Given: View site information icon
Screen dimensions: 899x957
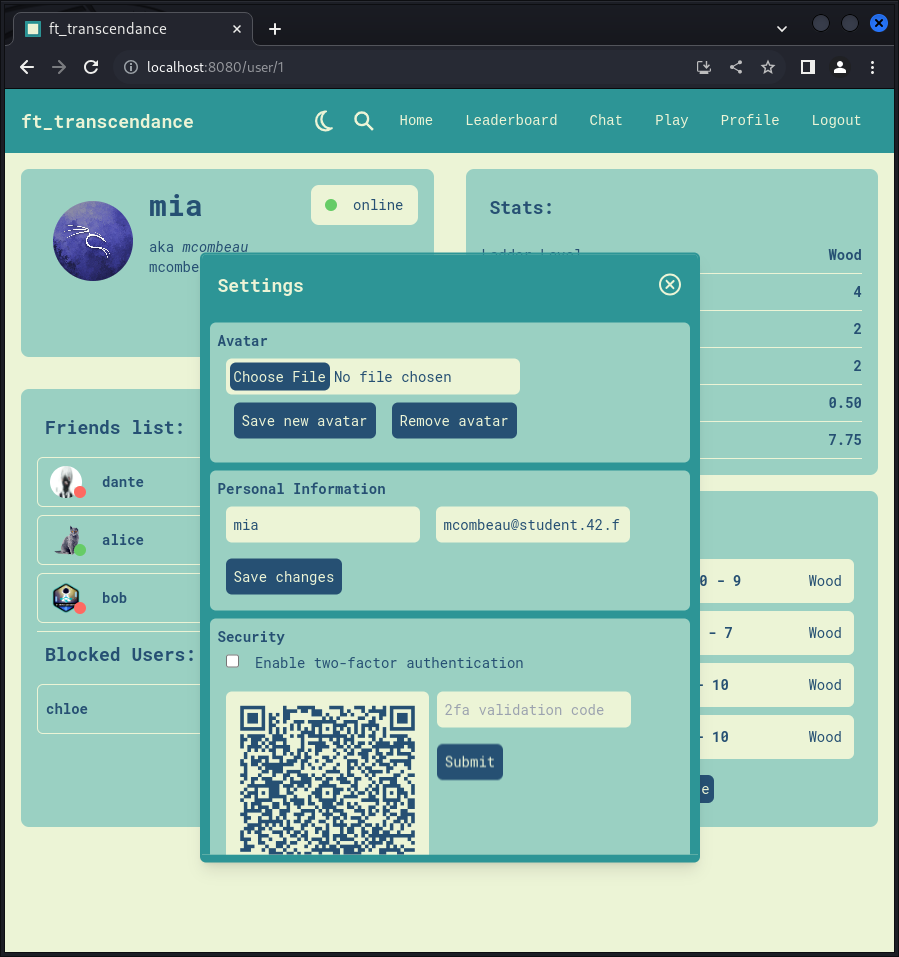Looking at the screenshot, I should pos(131,67).
